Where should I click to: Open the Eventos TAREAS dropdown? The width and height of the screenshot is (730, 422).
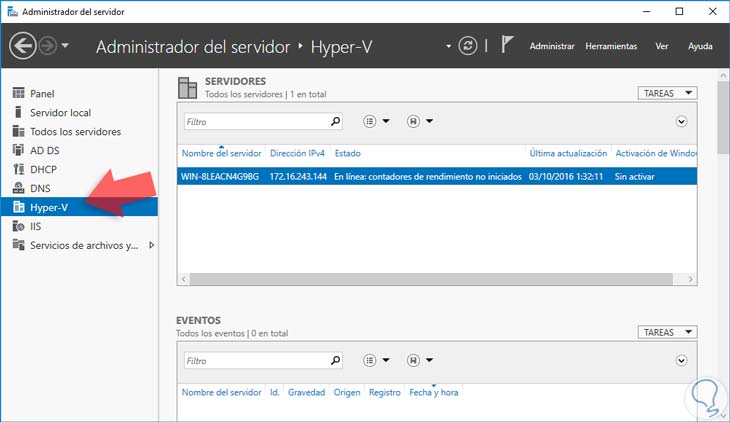(667, 332)
